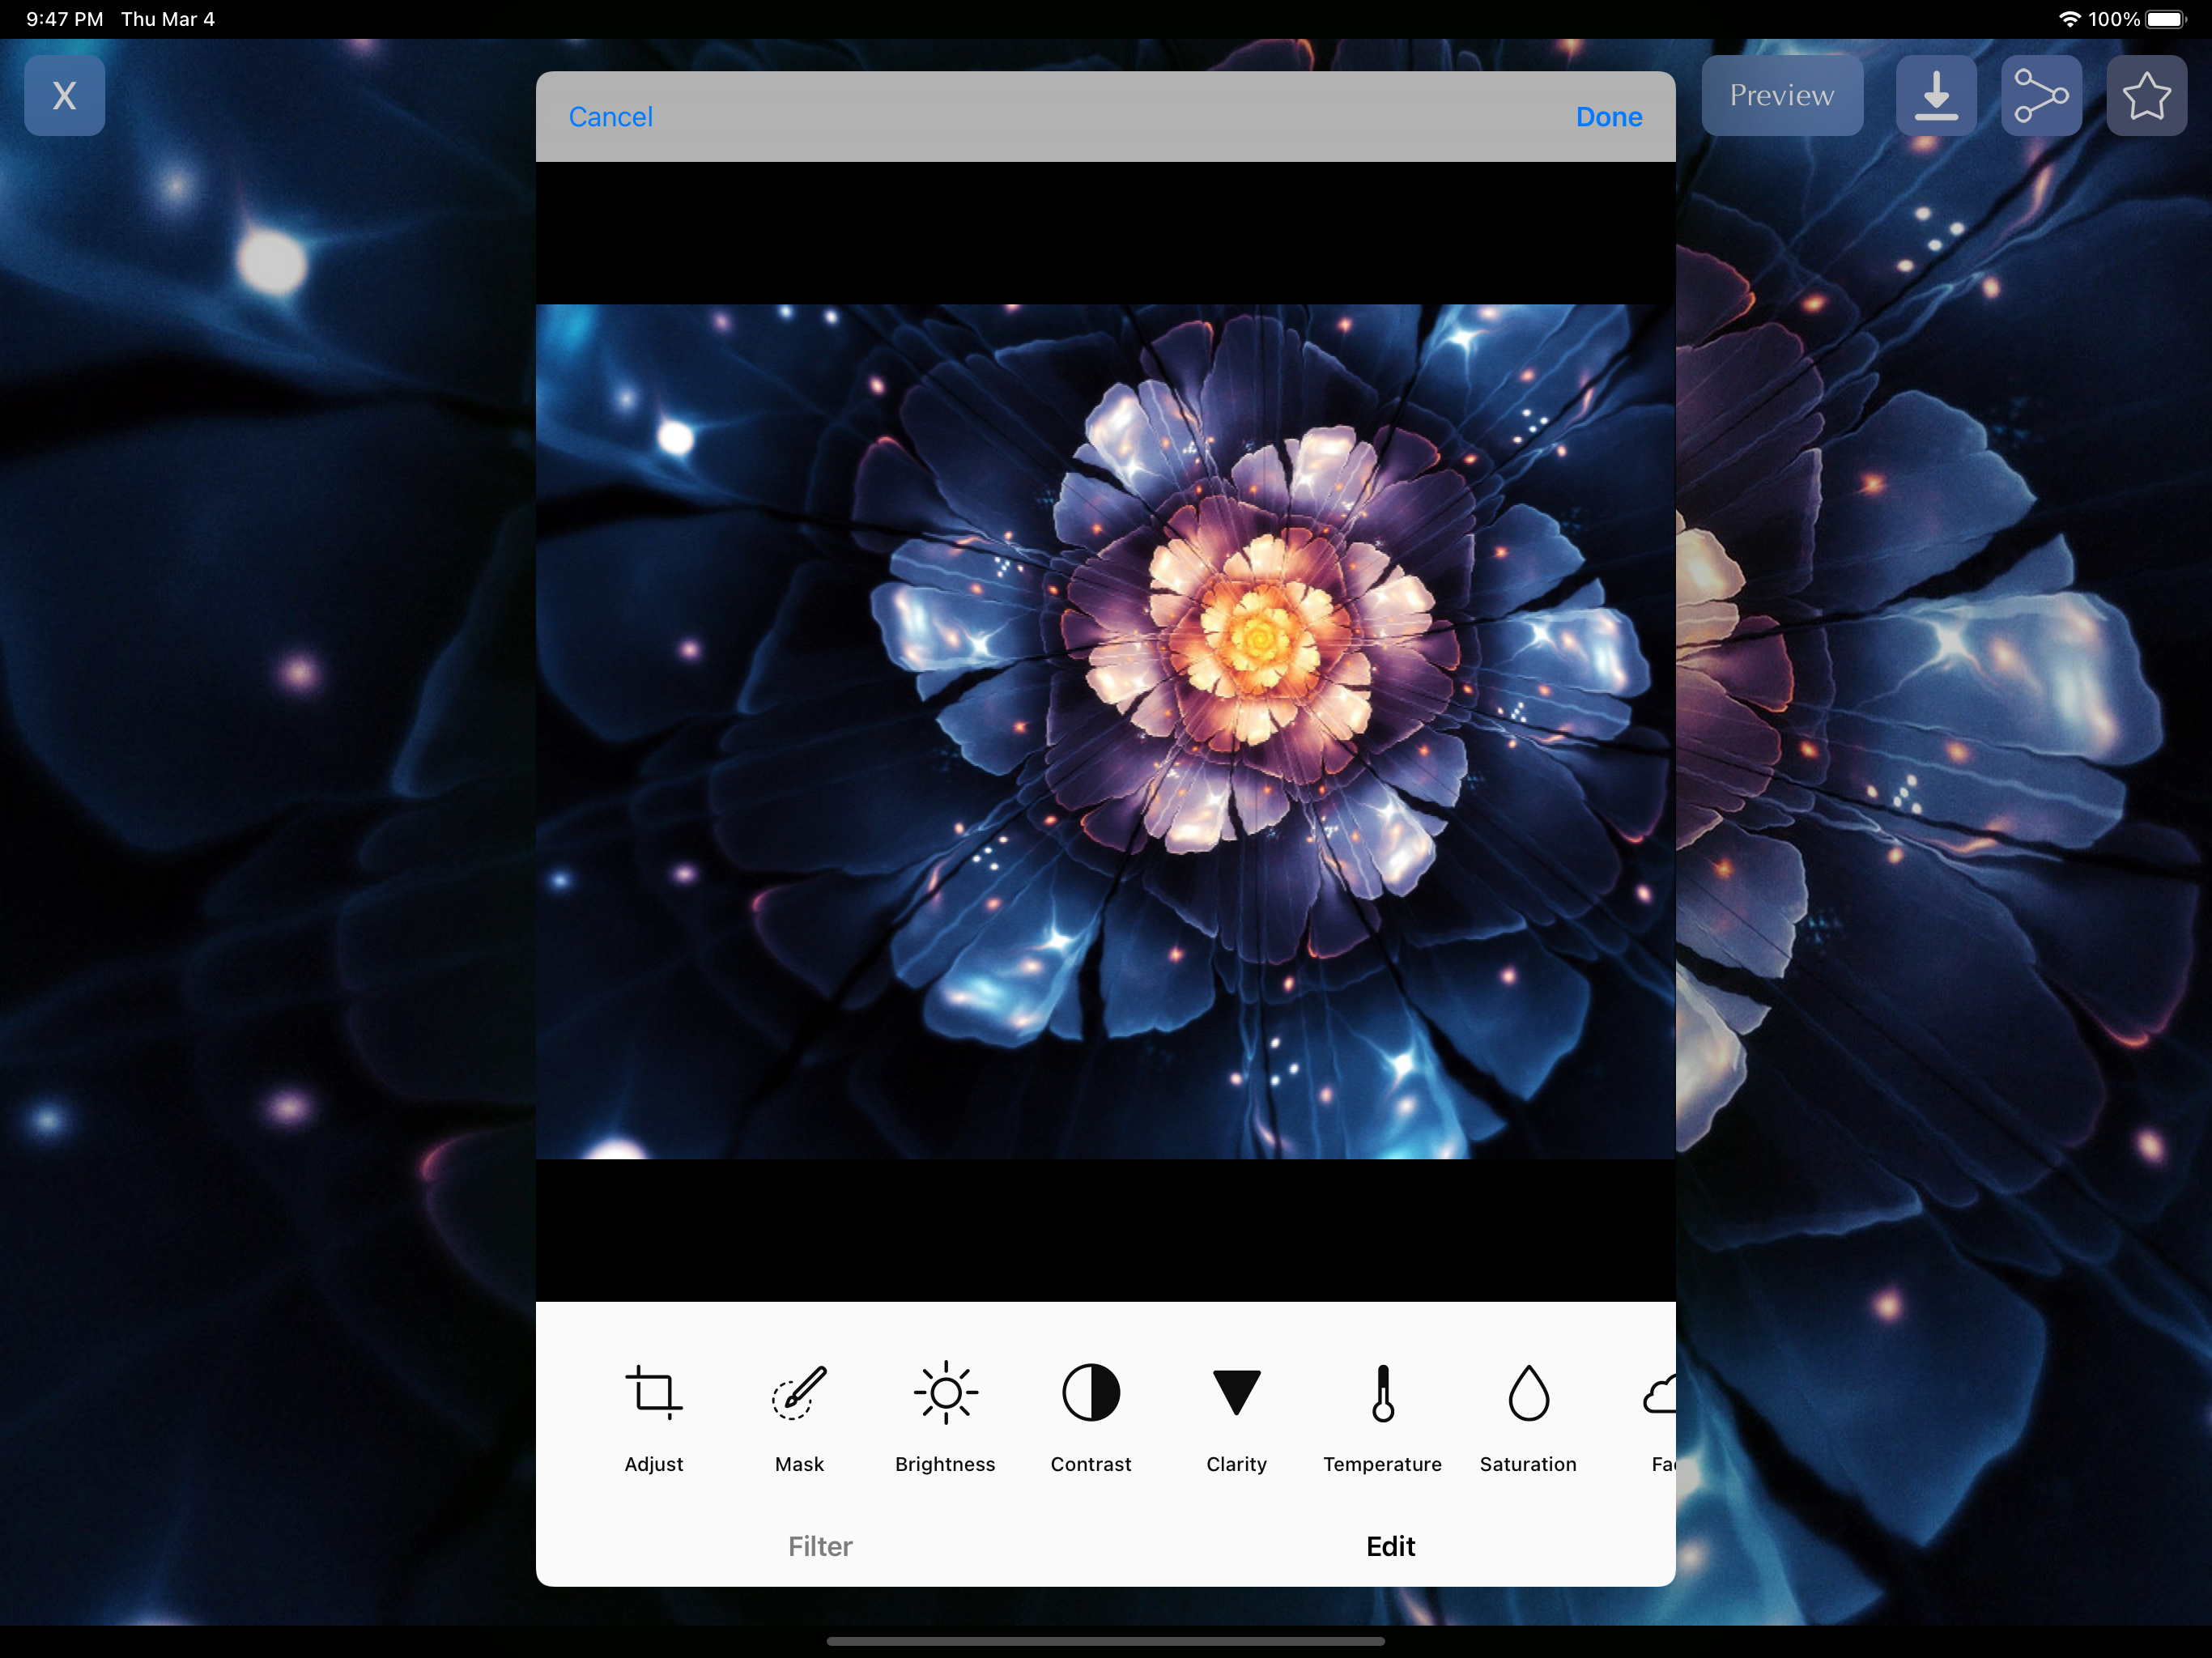The height and width of the screenshot is (1658, 2212).
Task: Click the Preview button
Action: point(1782,96)
